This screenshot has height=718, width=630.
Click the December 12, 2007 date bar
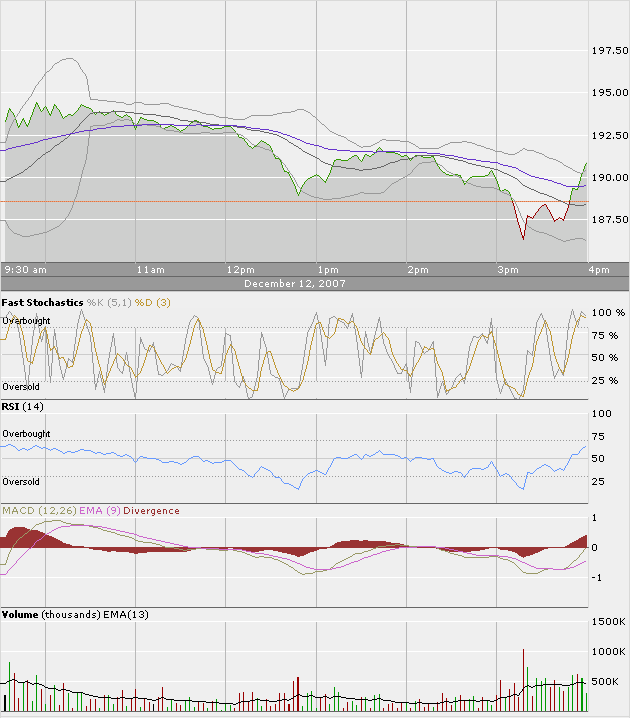[x=315, y=283]
